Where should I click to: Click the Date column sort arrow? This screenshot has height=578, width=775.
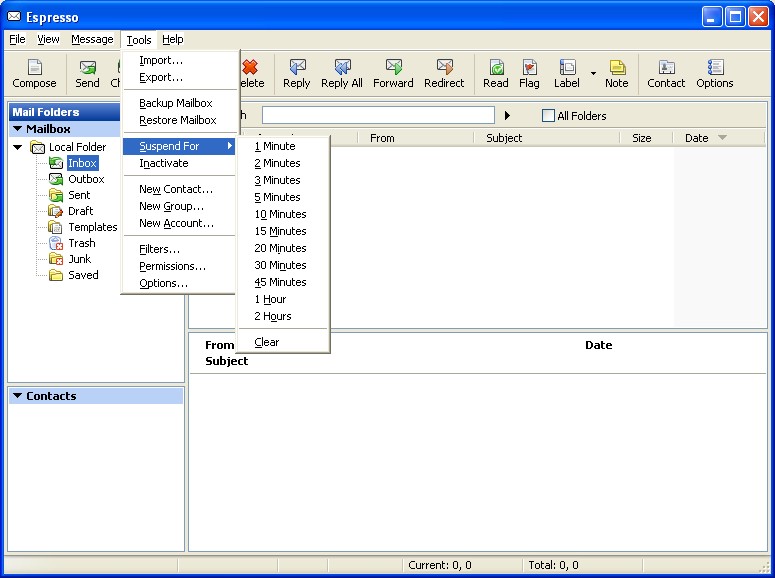pos(722,137)
